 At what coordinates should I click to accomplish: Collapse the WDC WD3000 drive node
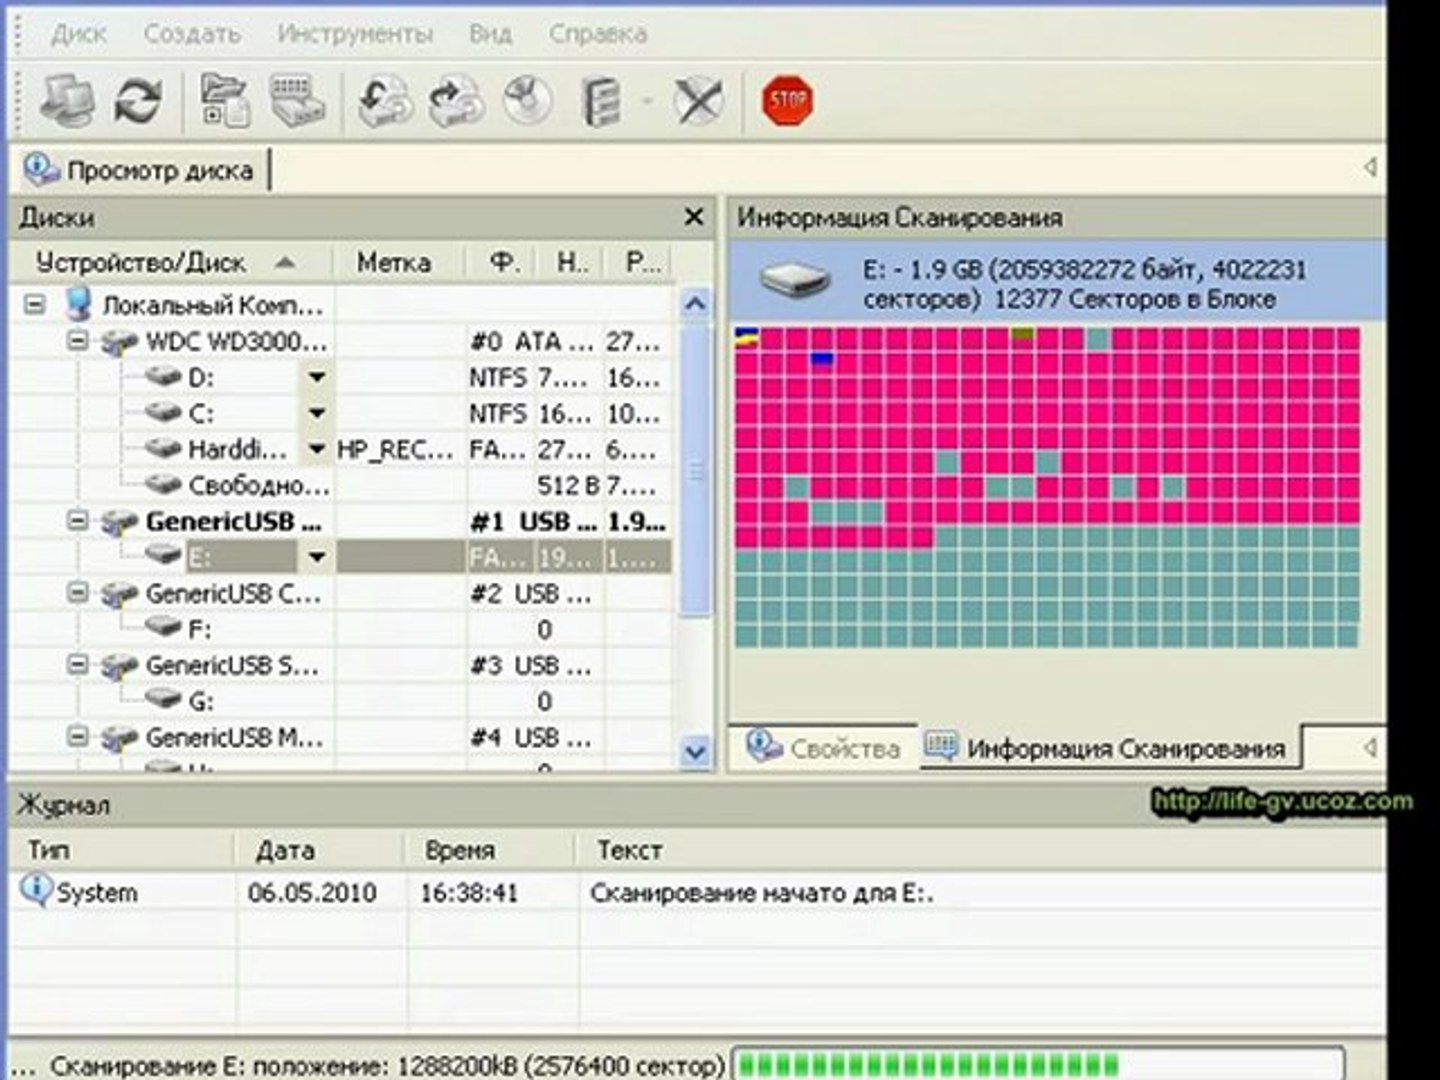(x=77, y=341)
